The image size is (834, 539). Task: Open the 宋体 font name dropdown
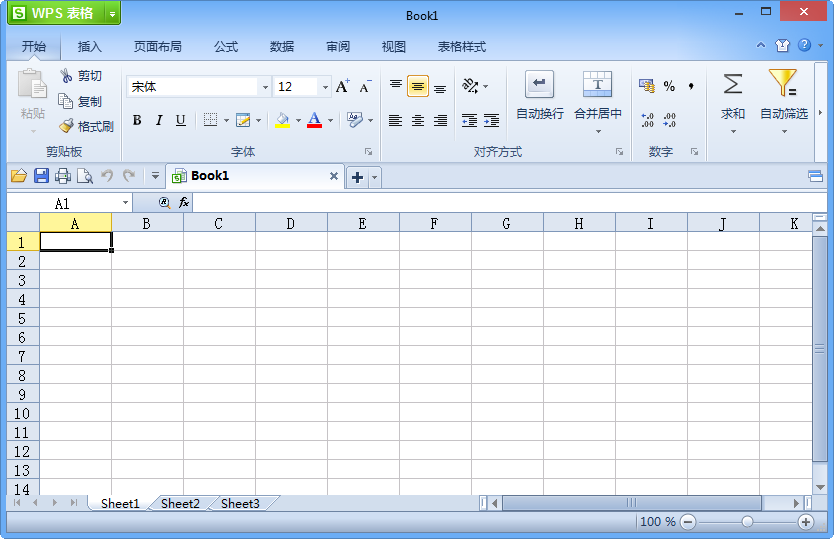pyautogui.click(x=265, y=87)
